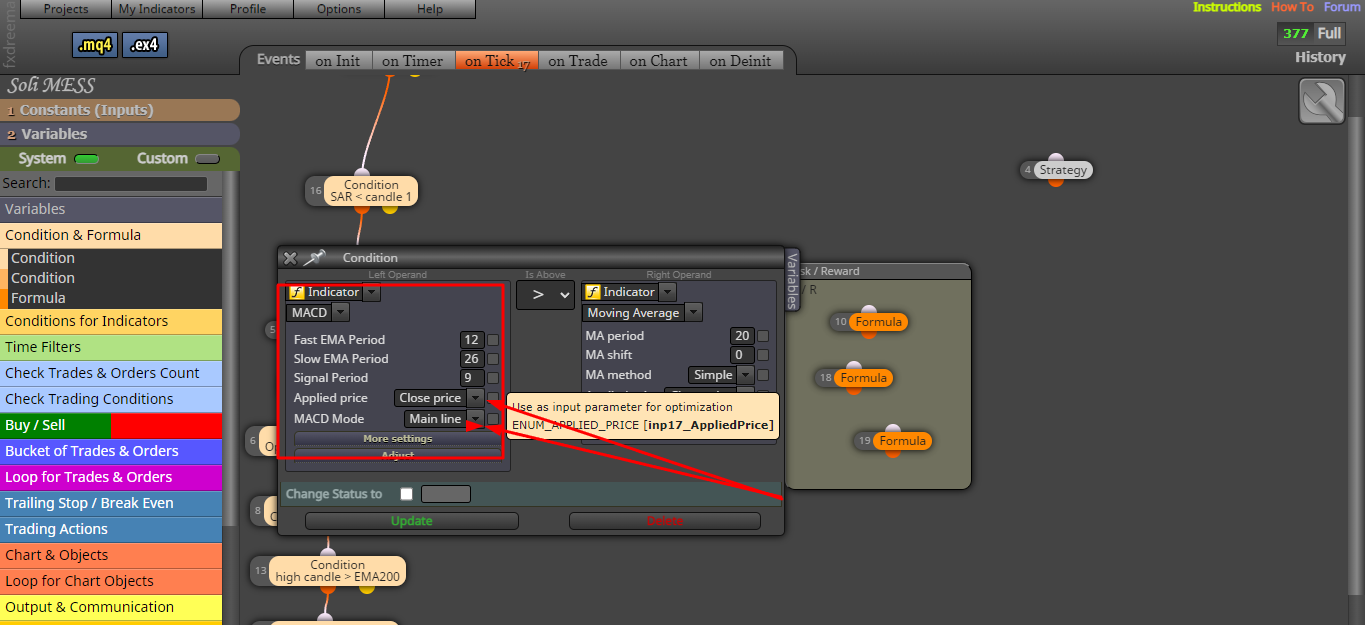1365x625 pixels.
Task: Edit Fast EMA Period value 12
Action: pos(472,340)
